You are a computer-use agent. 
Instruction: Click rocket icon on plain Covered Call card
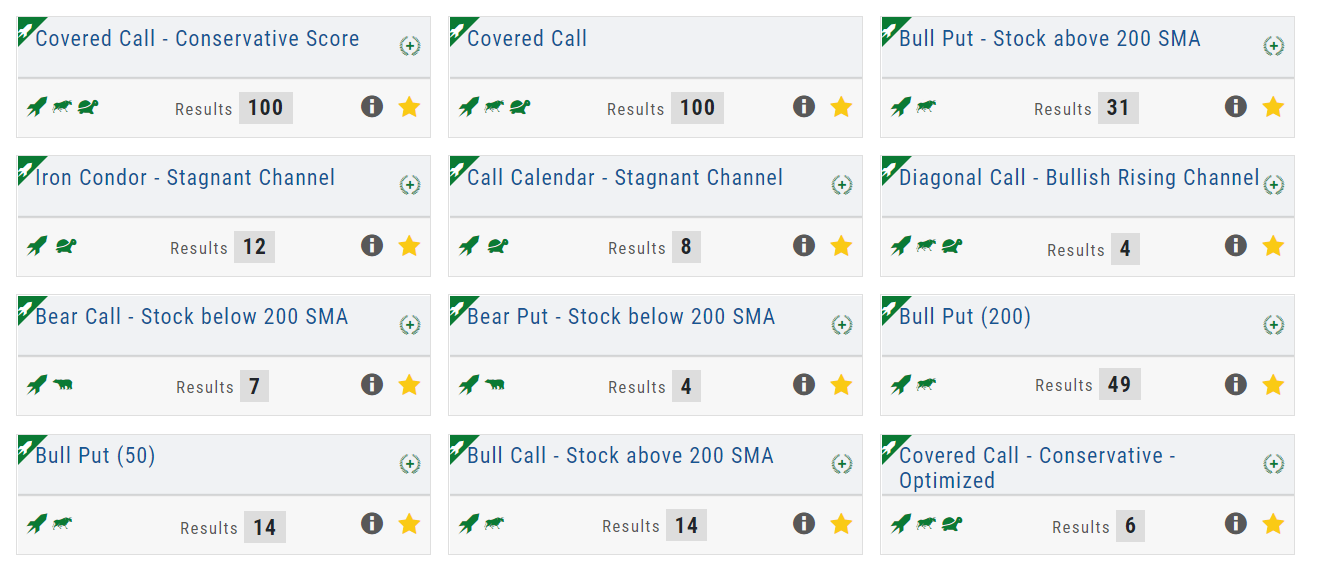click(x=468, y=106)
